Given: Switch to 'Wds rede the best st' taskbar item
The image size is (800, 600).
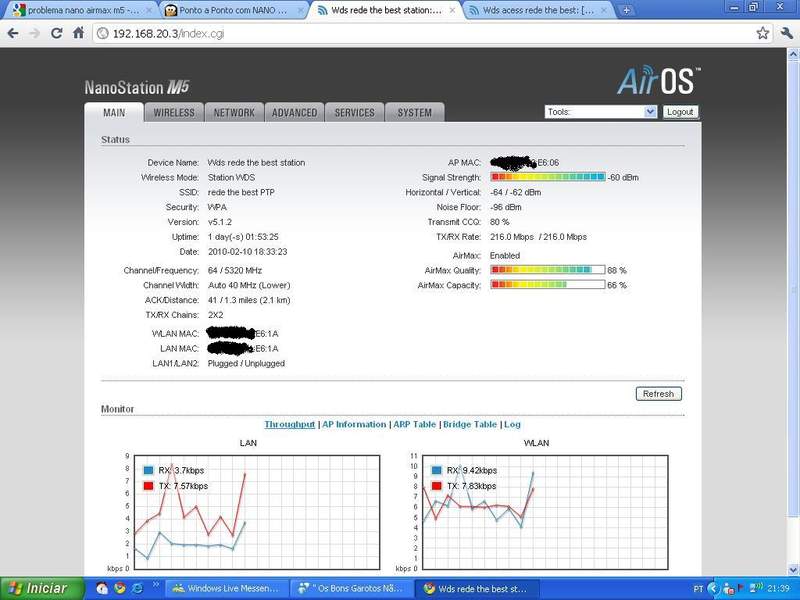Looking at the screenshot, I should click(475, 589).
